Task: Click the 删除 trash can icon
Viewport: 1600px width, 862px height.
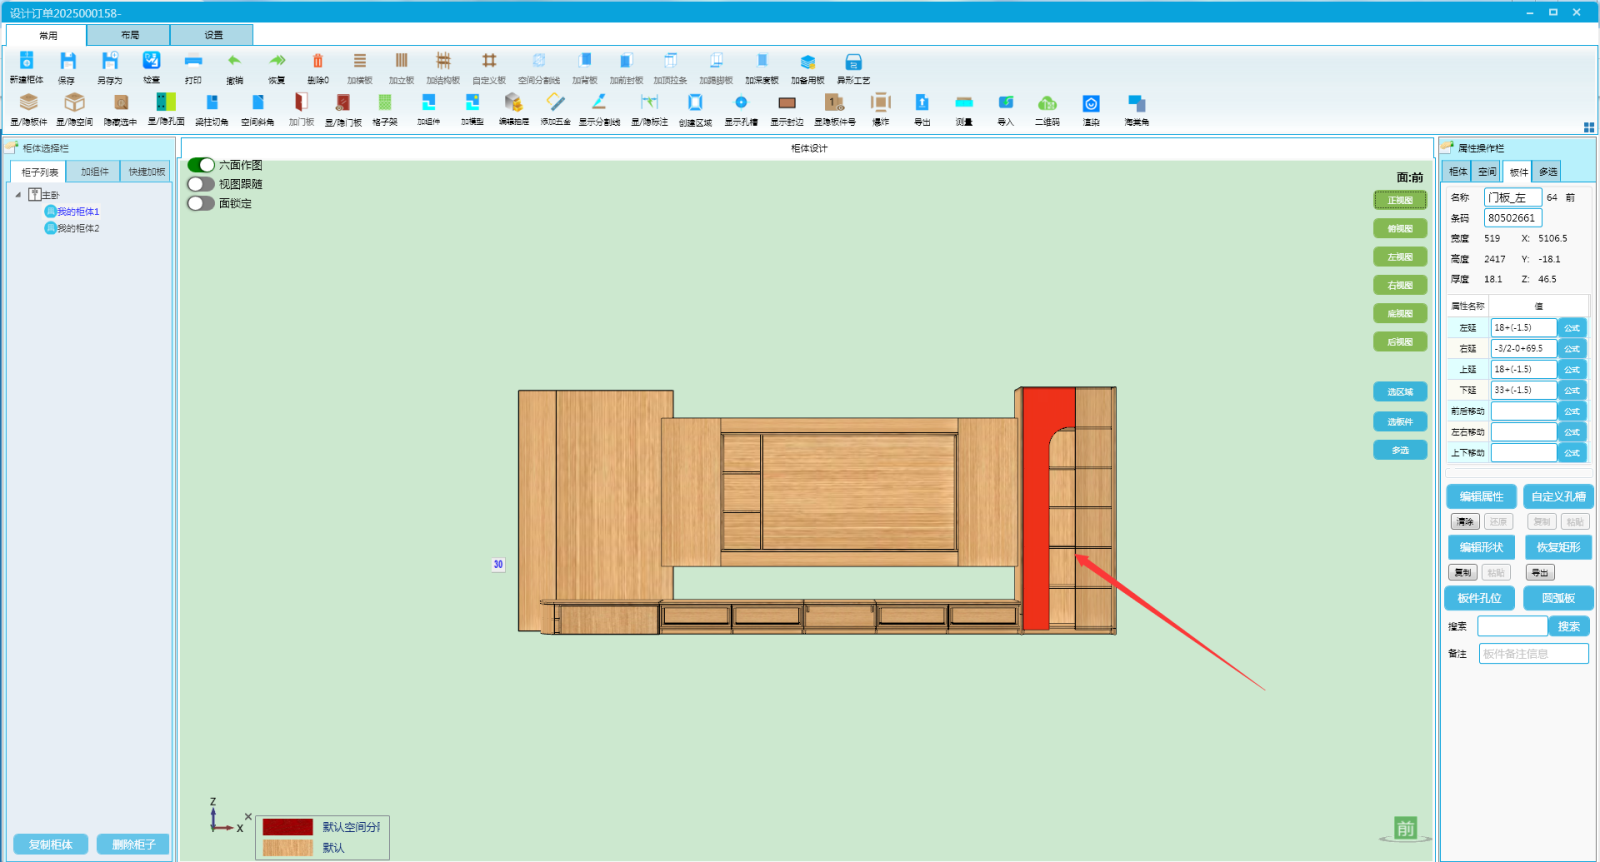Action: [x=318, y=61]
